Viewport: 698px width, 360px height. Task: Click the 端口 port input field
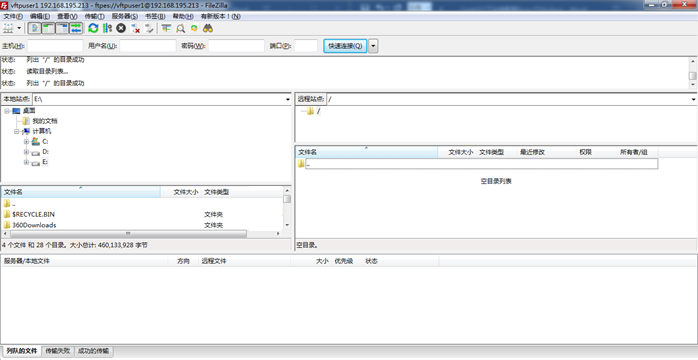(x=306, y=46)
